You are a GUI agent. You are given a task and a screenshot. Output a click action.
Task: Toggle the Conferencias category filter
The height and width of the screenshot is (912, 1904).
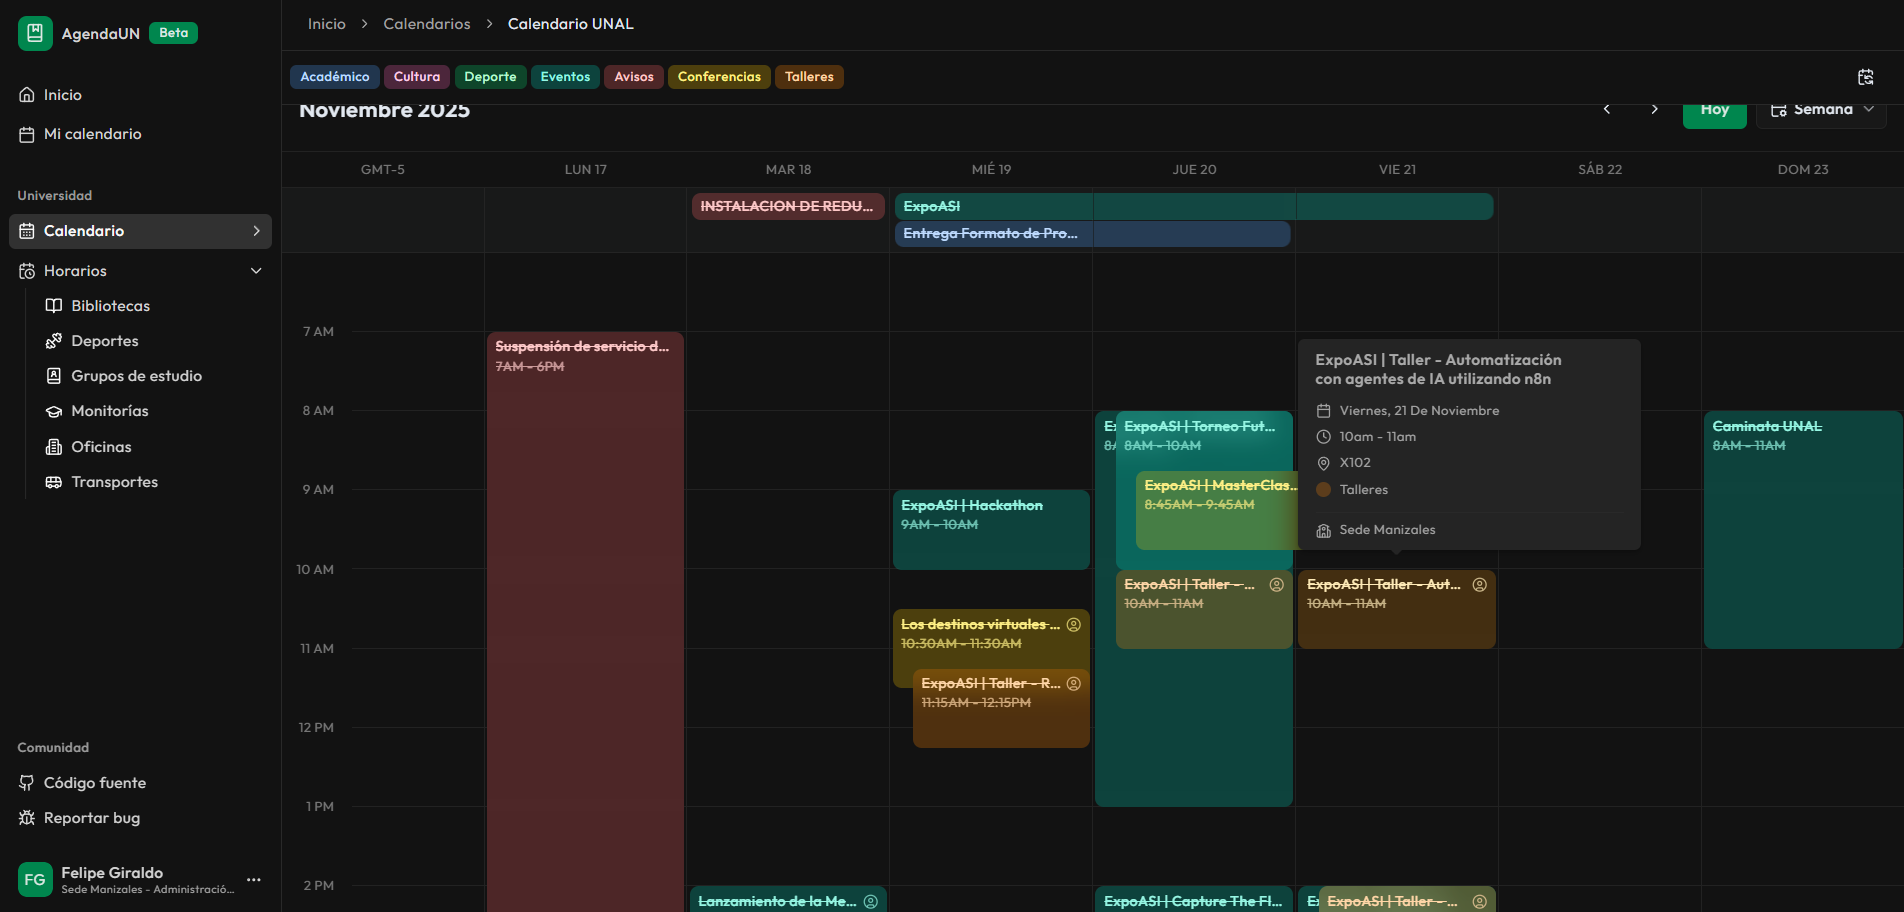pos(719,77)
